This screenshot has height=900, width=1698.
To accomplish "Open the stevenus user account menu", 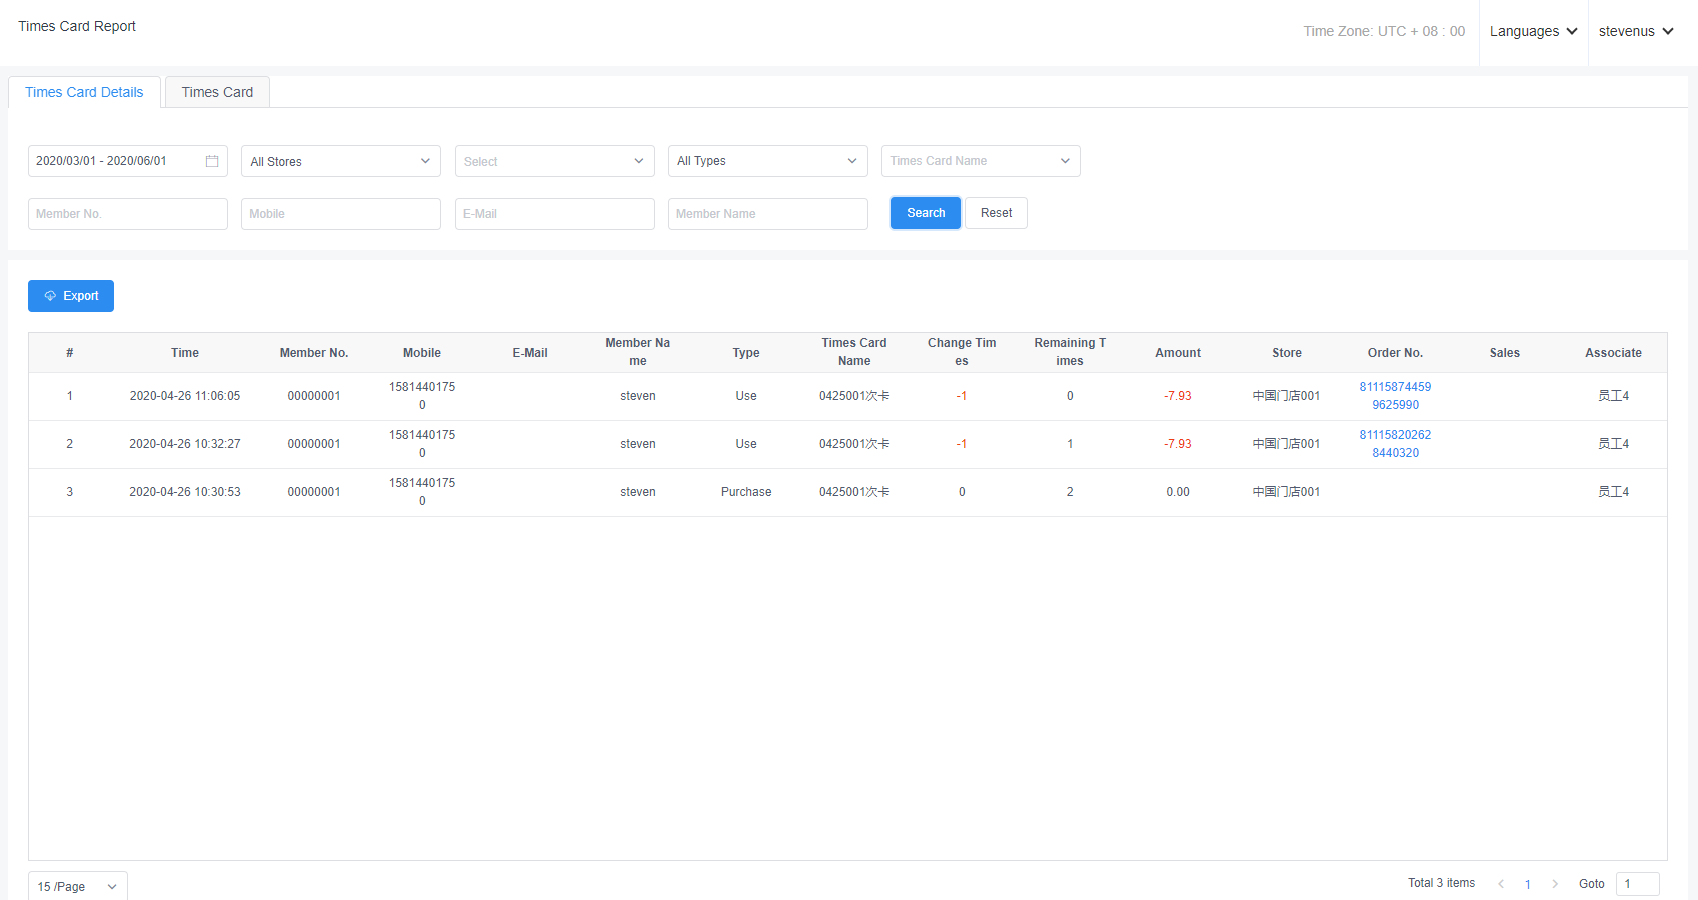I will (x=1636, y=31).
